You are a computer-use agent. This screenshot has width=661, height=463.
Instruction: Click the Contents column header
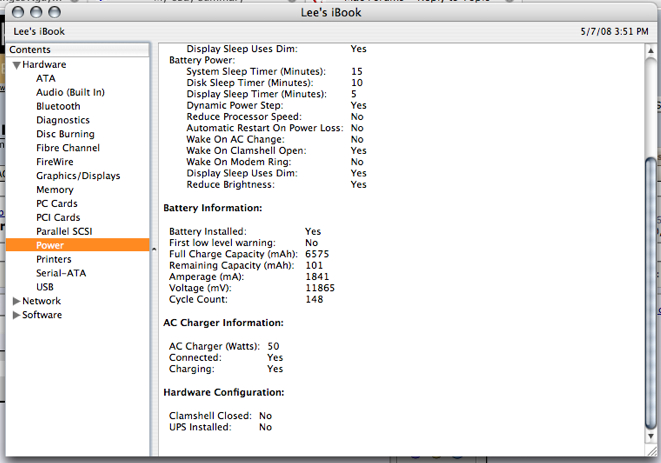click(78, 50)
